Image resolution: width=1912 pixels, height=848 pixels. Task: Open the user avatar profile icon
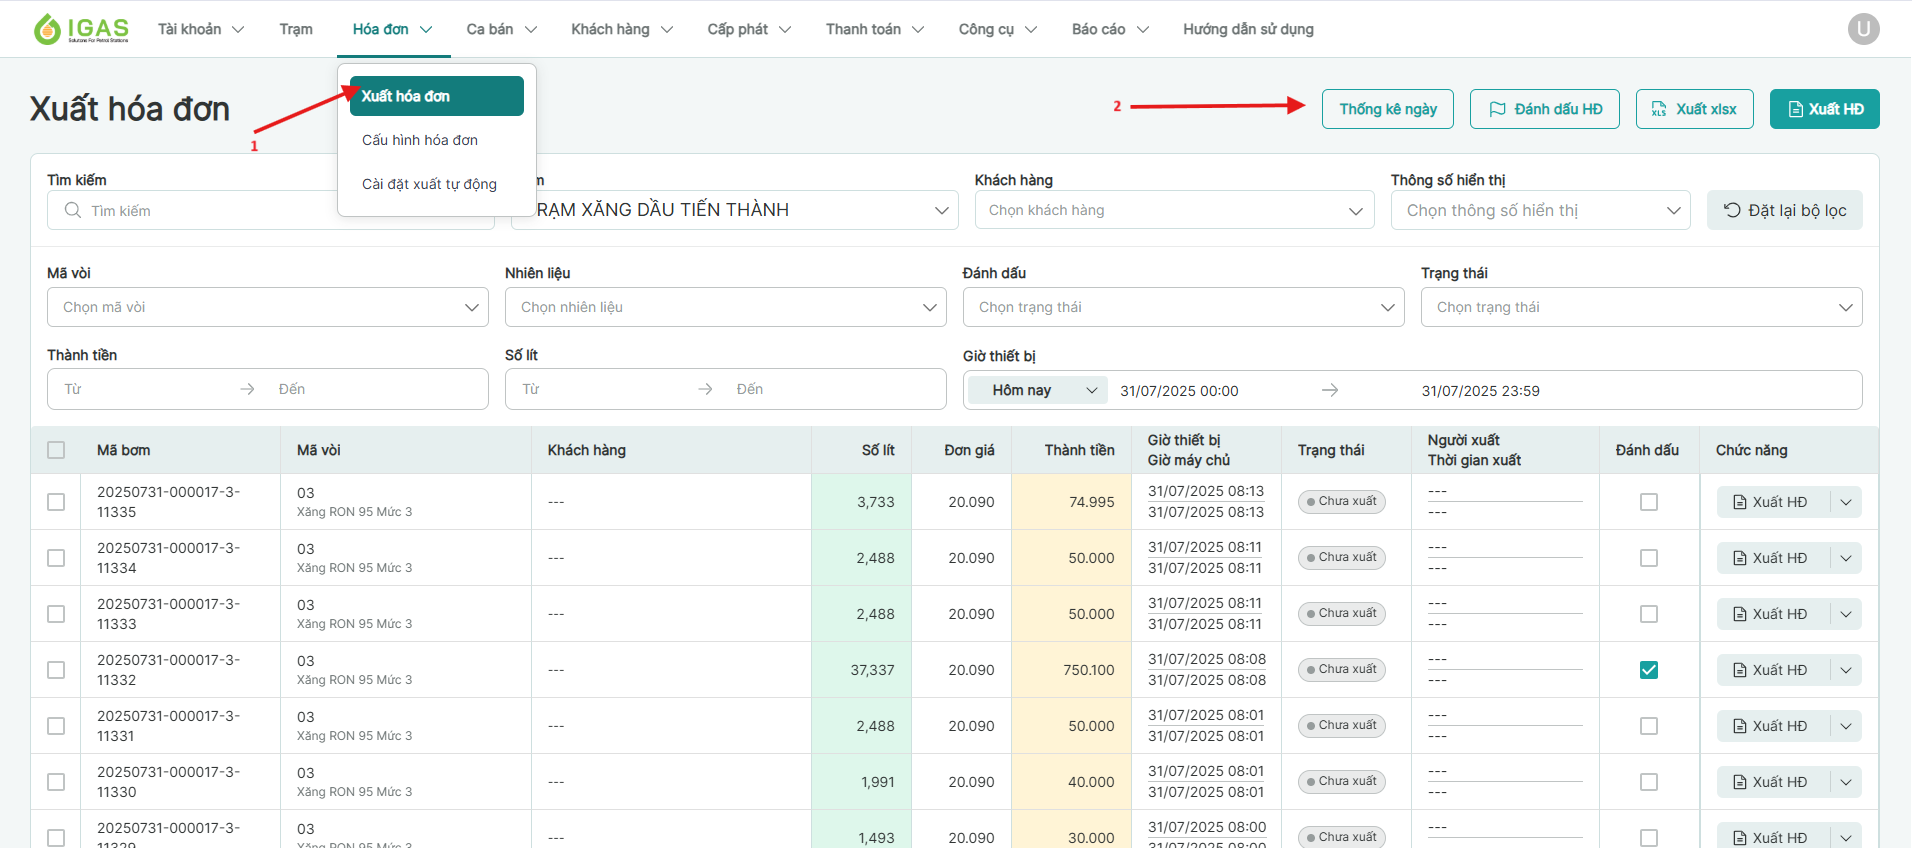tap(1863, 29)
